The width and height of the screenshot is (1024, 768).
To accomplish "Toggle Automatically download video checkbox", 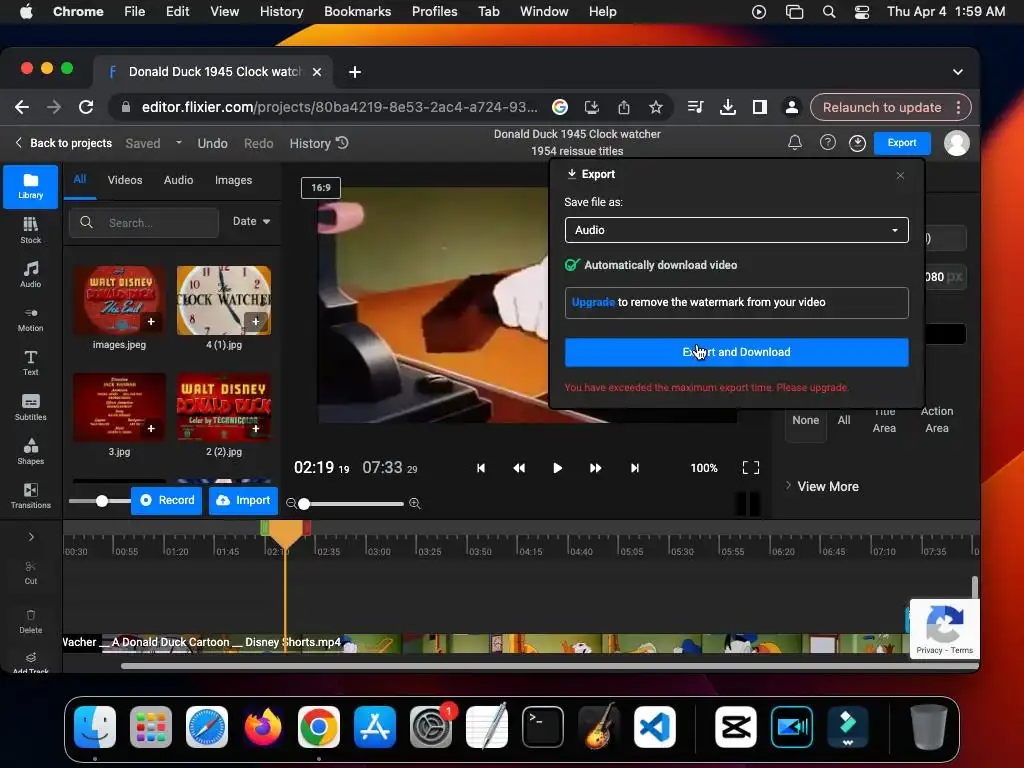I will 571,264.
